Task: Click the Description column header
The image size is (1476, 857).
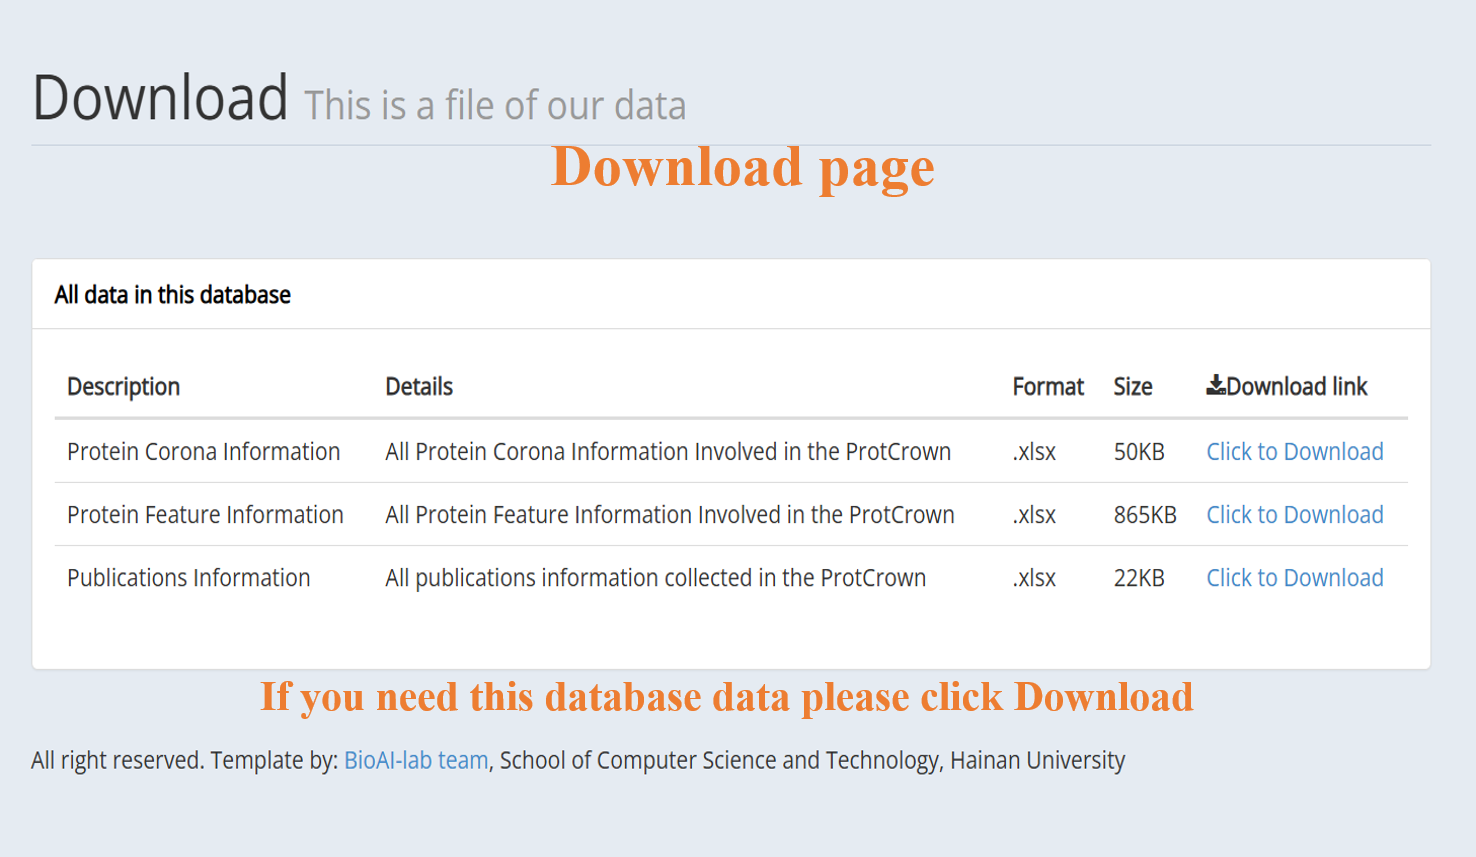Action: pyautogui.click(x=123, y=387)
